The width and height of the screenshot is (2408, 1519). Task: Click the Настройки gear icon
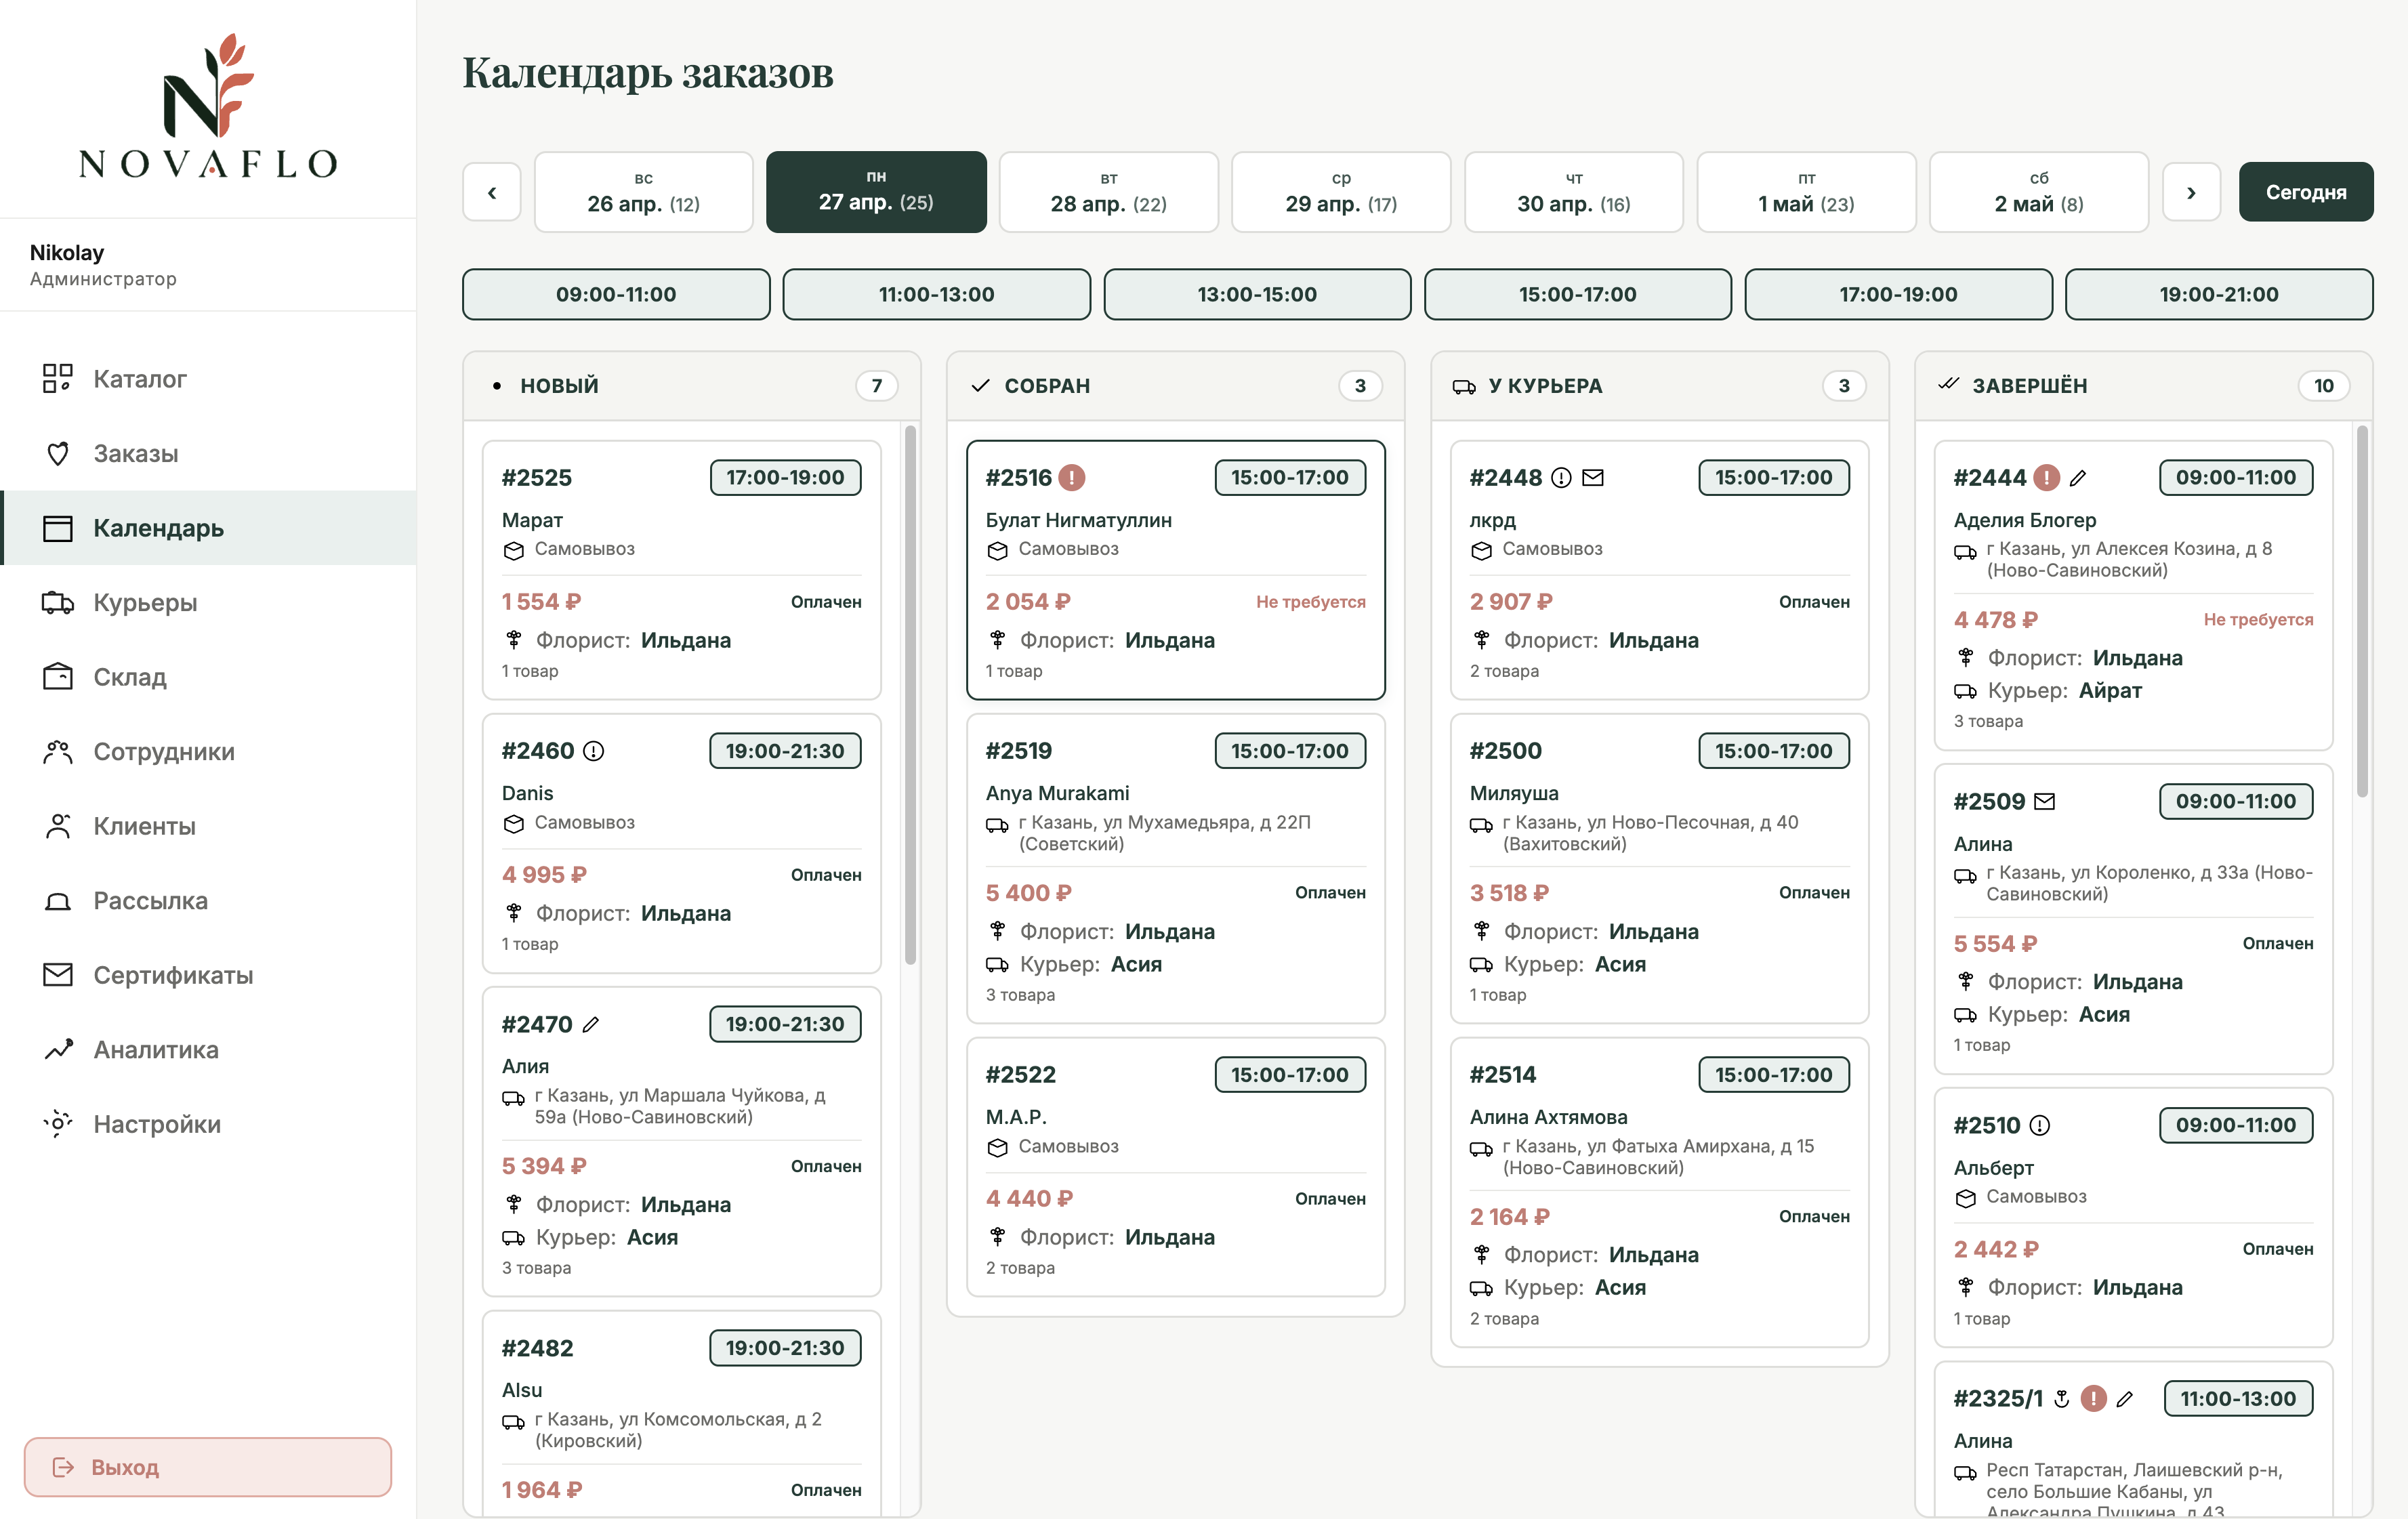58,1123
